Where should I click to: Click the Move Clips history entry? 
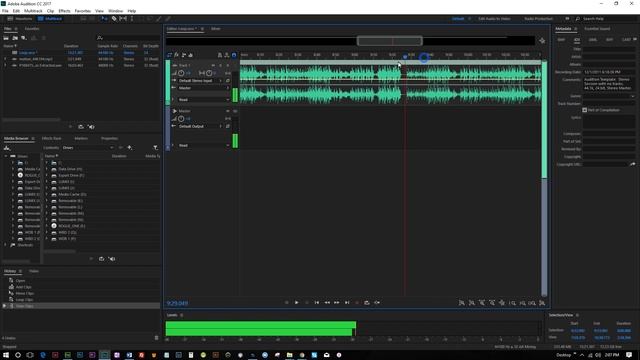point(24,293)
